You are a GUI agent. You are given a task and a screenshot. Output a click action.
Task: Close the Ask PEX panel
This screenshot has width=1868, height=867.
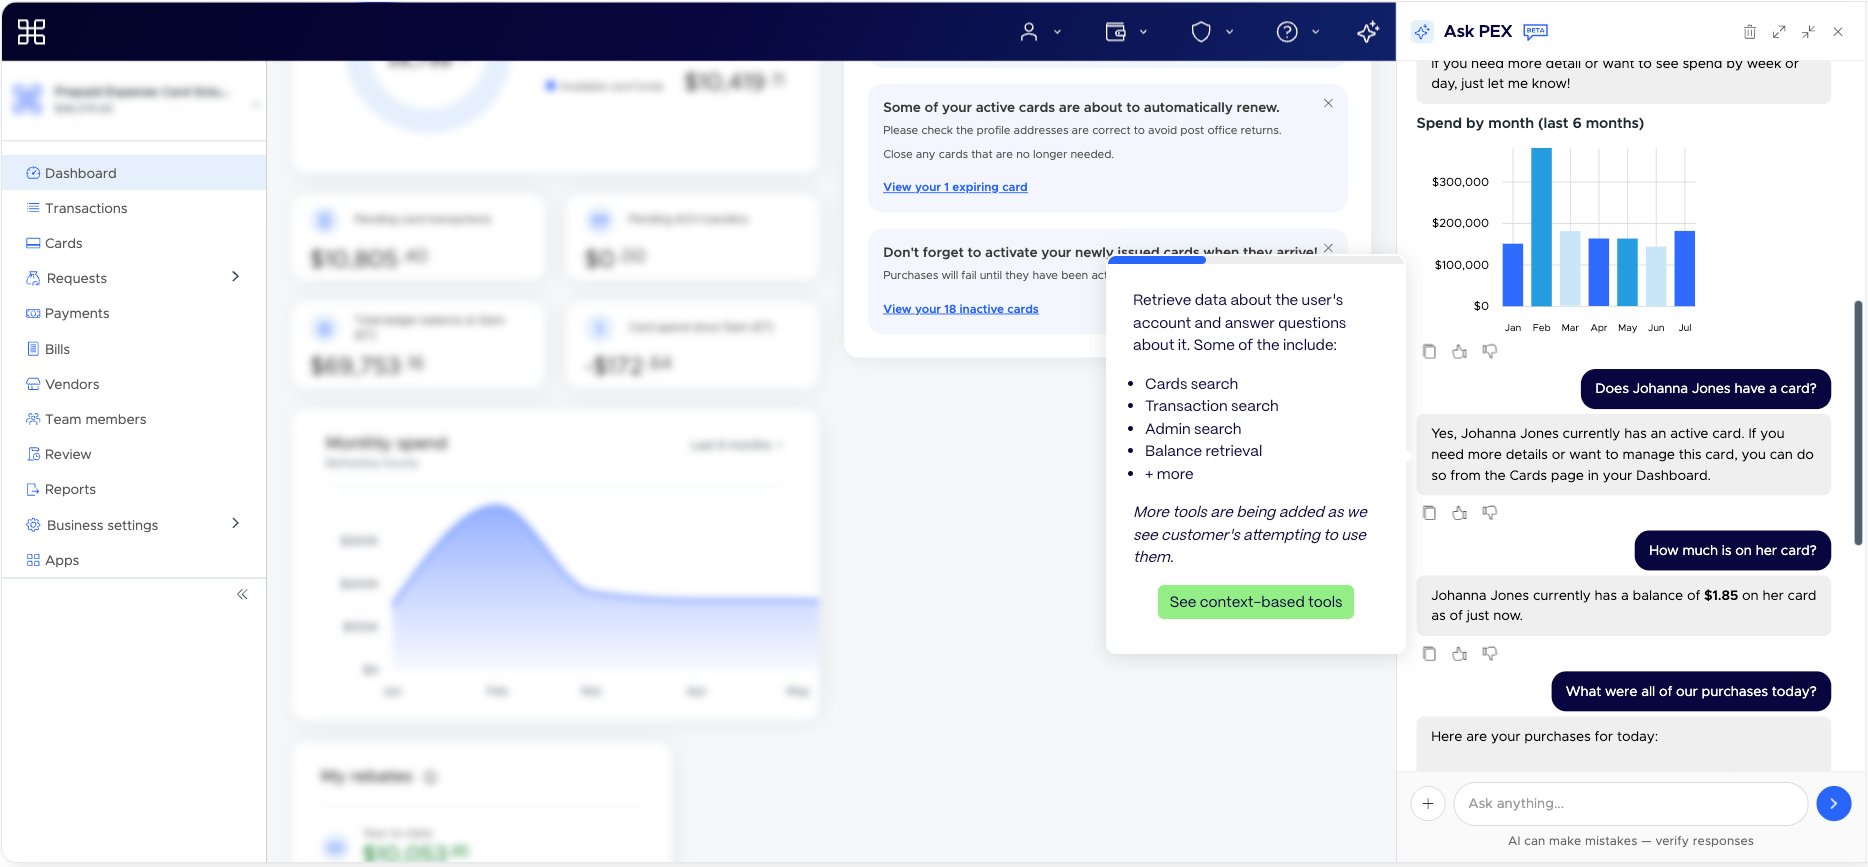tap(1838, 32)
